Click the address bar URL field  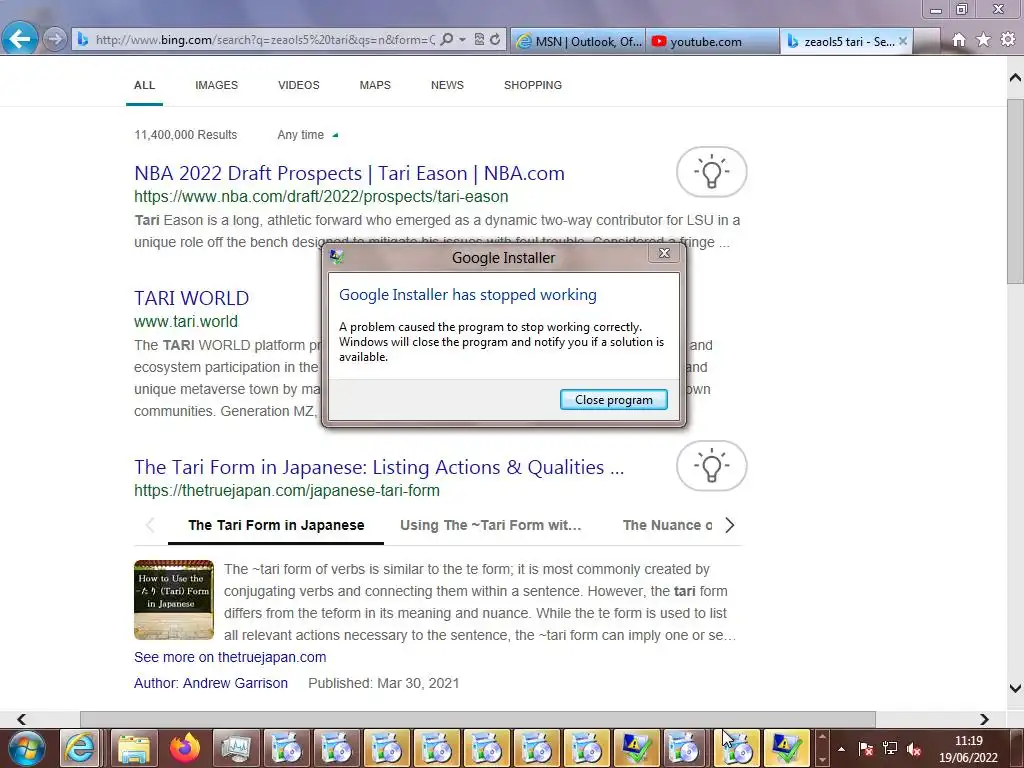click(264, 40)
